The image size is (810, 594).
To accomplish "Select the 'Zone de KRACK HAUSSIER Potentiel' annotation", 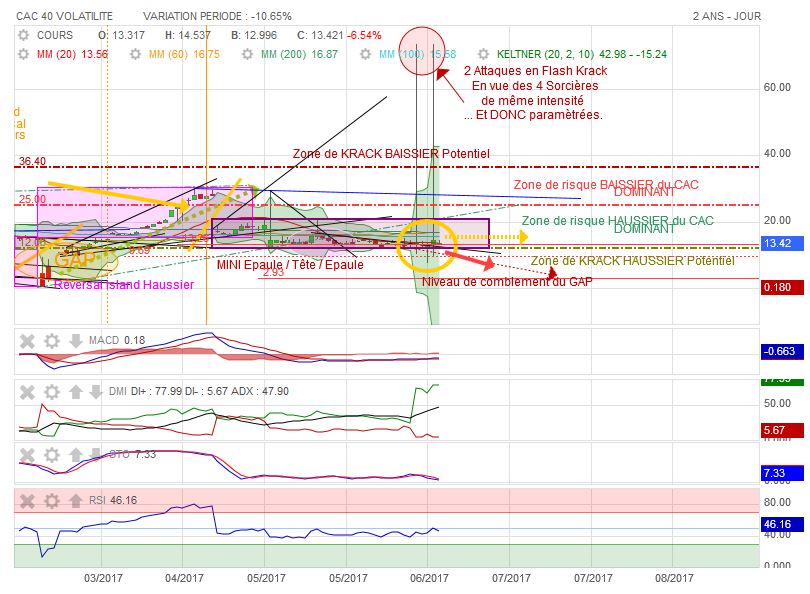I will pyautogui.click(x=633, y=261).
